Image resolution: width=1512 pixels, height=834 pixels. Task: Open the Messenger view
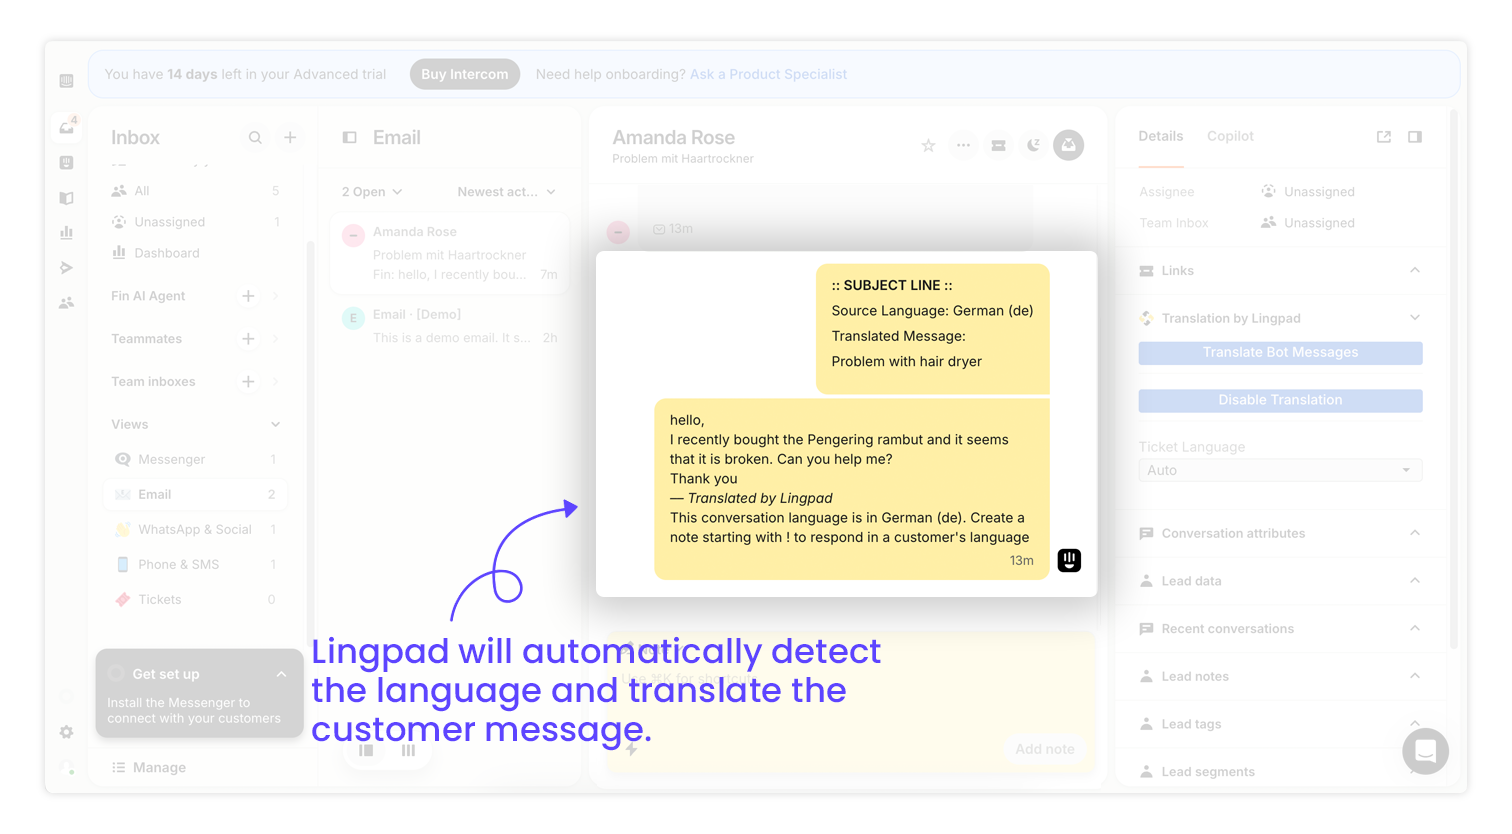tap(196, 460)
